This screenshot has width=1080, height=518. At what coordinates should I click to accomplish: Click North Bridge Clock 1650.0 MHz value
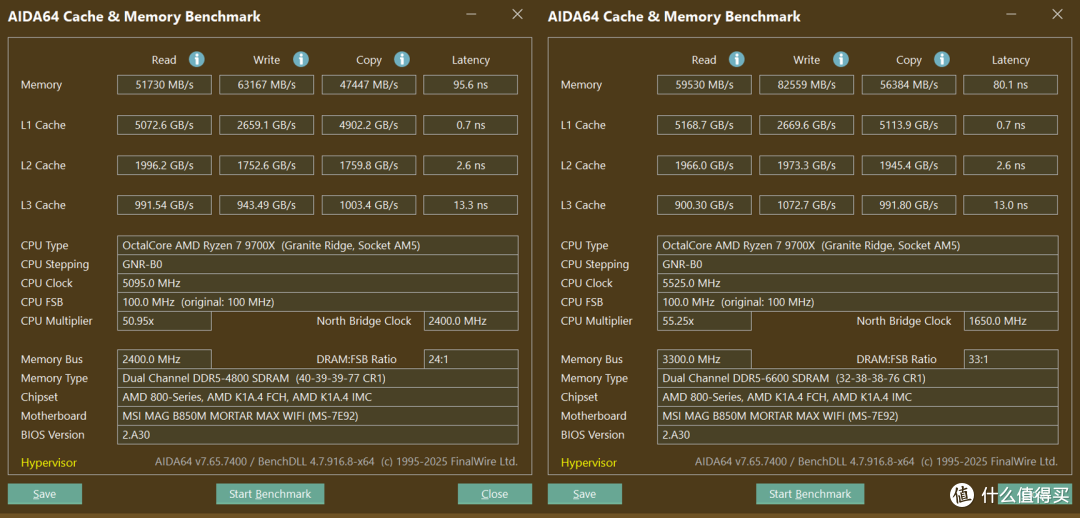[1011, 321]
